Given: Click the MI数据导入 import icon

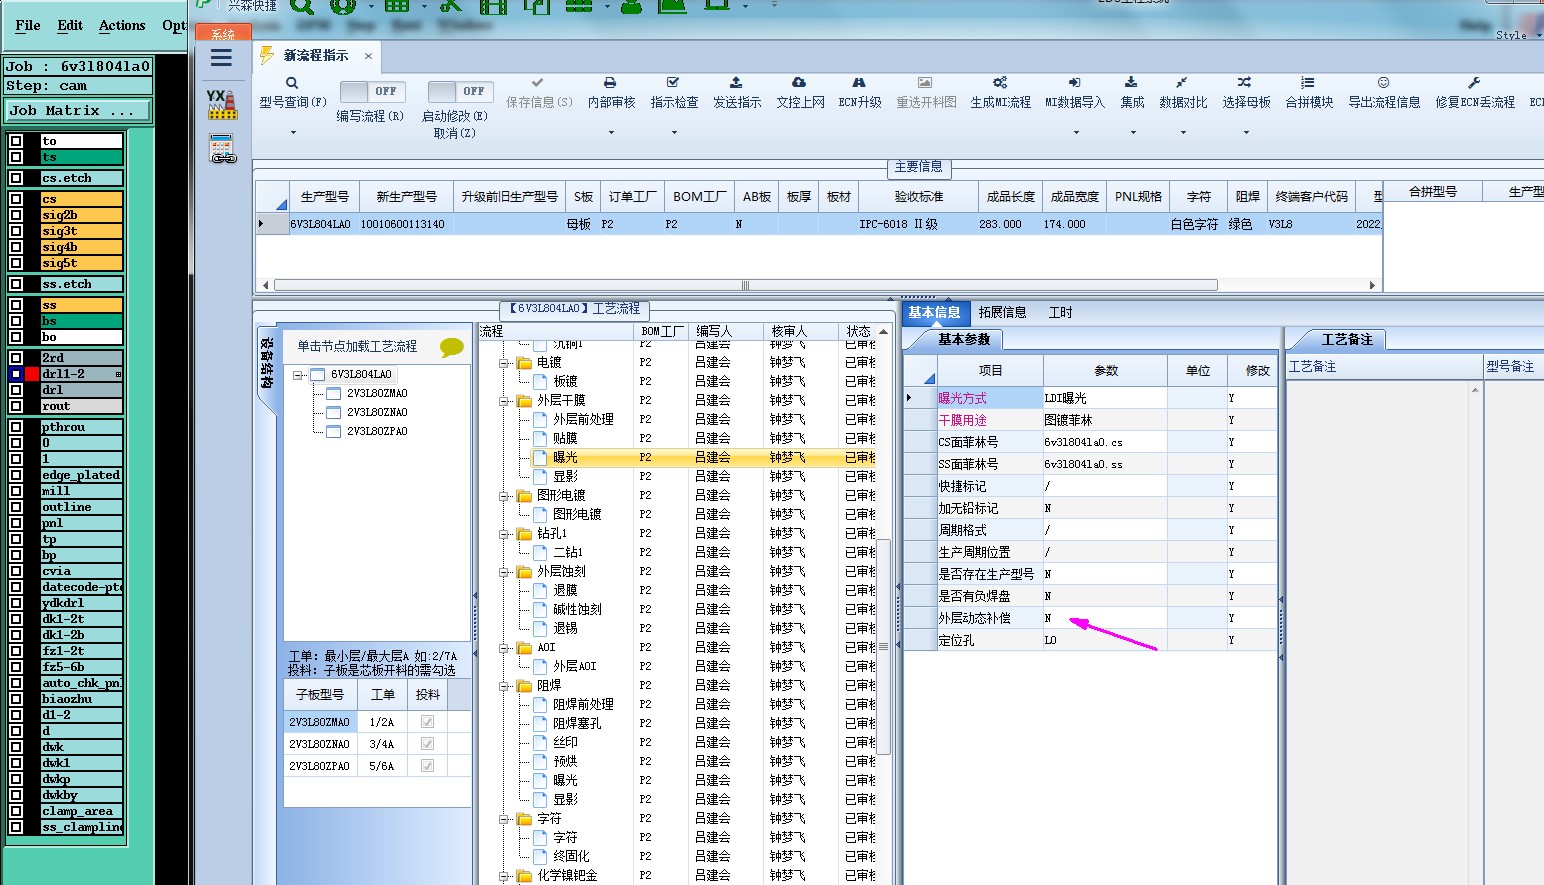Looking at the screenshot, I should [x=1074, y=83].
